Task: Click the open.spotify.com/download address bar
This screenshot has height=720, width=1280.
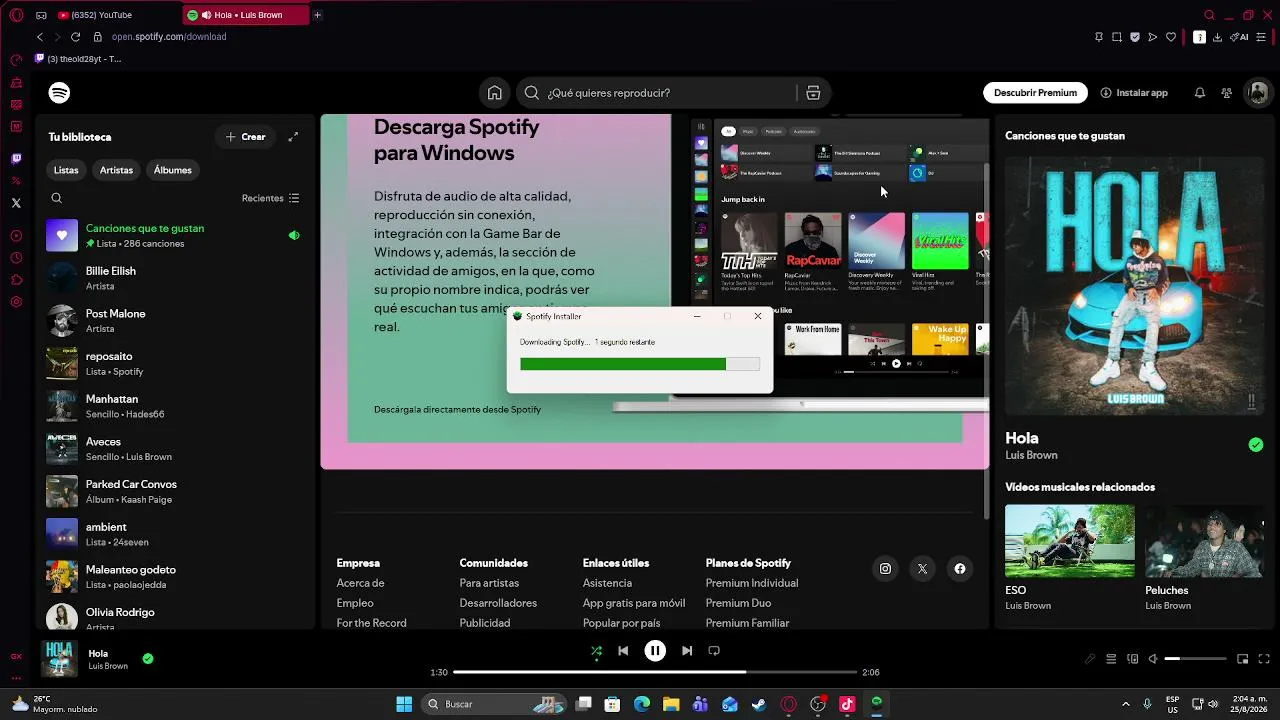Action: point(169,37)
